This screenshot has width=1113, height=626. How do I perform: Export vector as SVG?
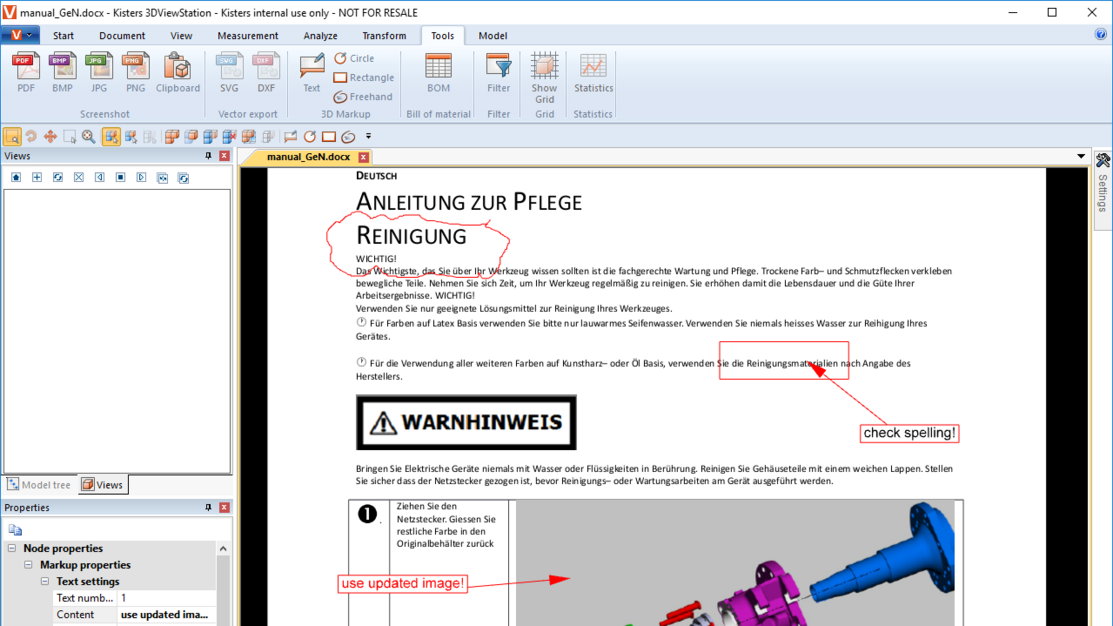tap(229, 72)
